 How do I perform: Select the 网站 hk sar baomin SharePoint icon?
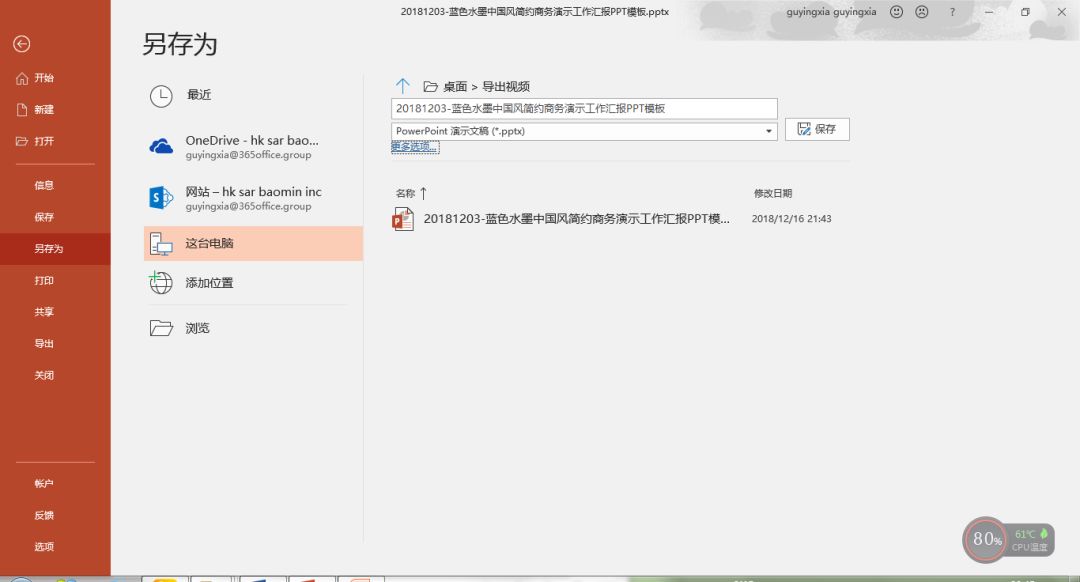point(160,196)
